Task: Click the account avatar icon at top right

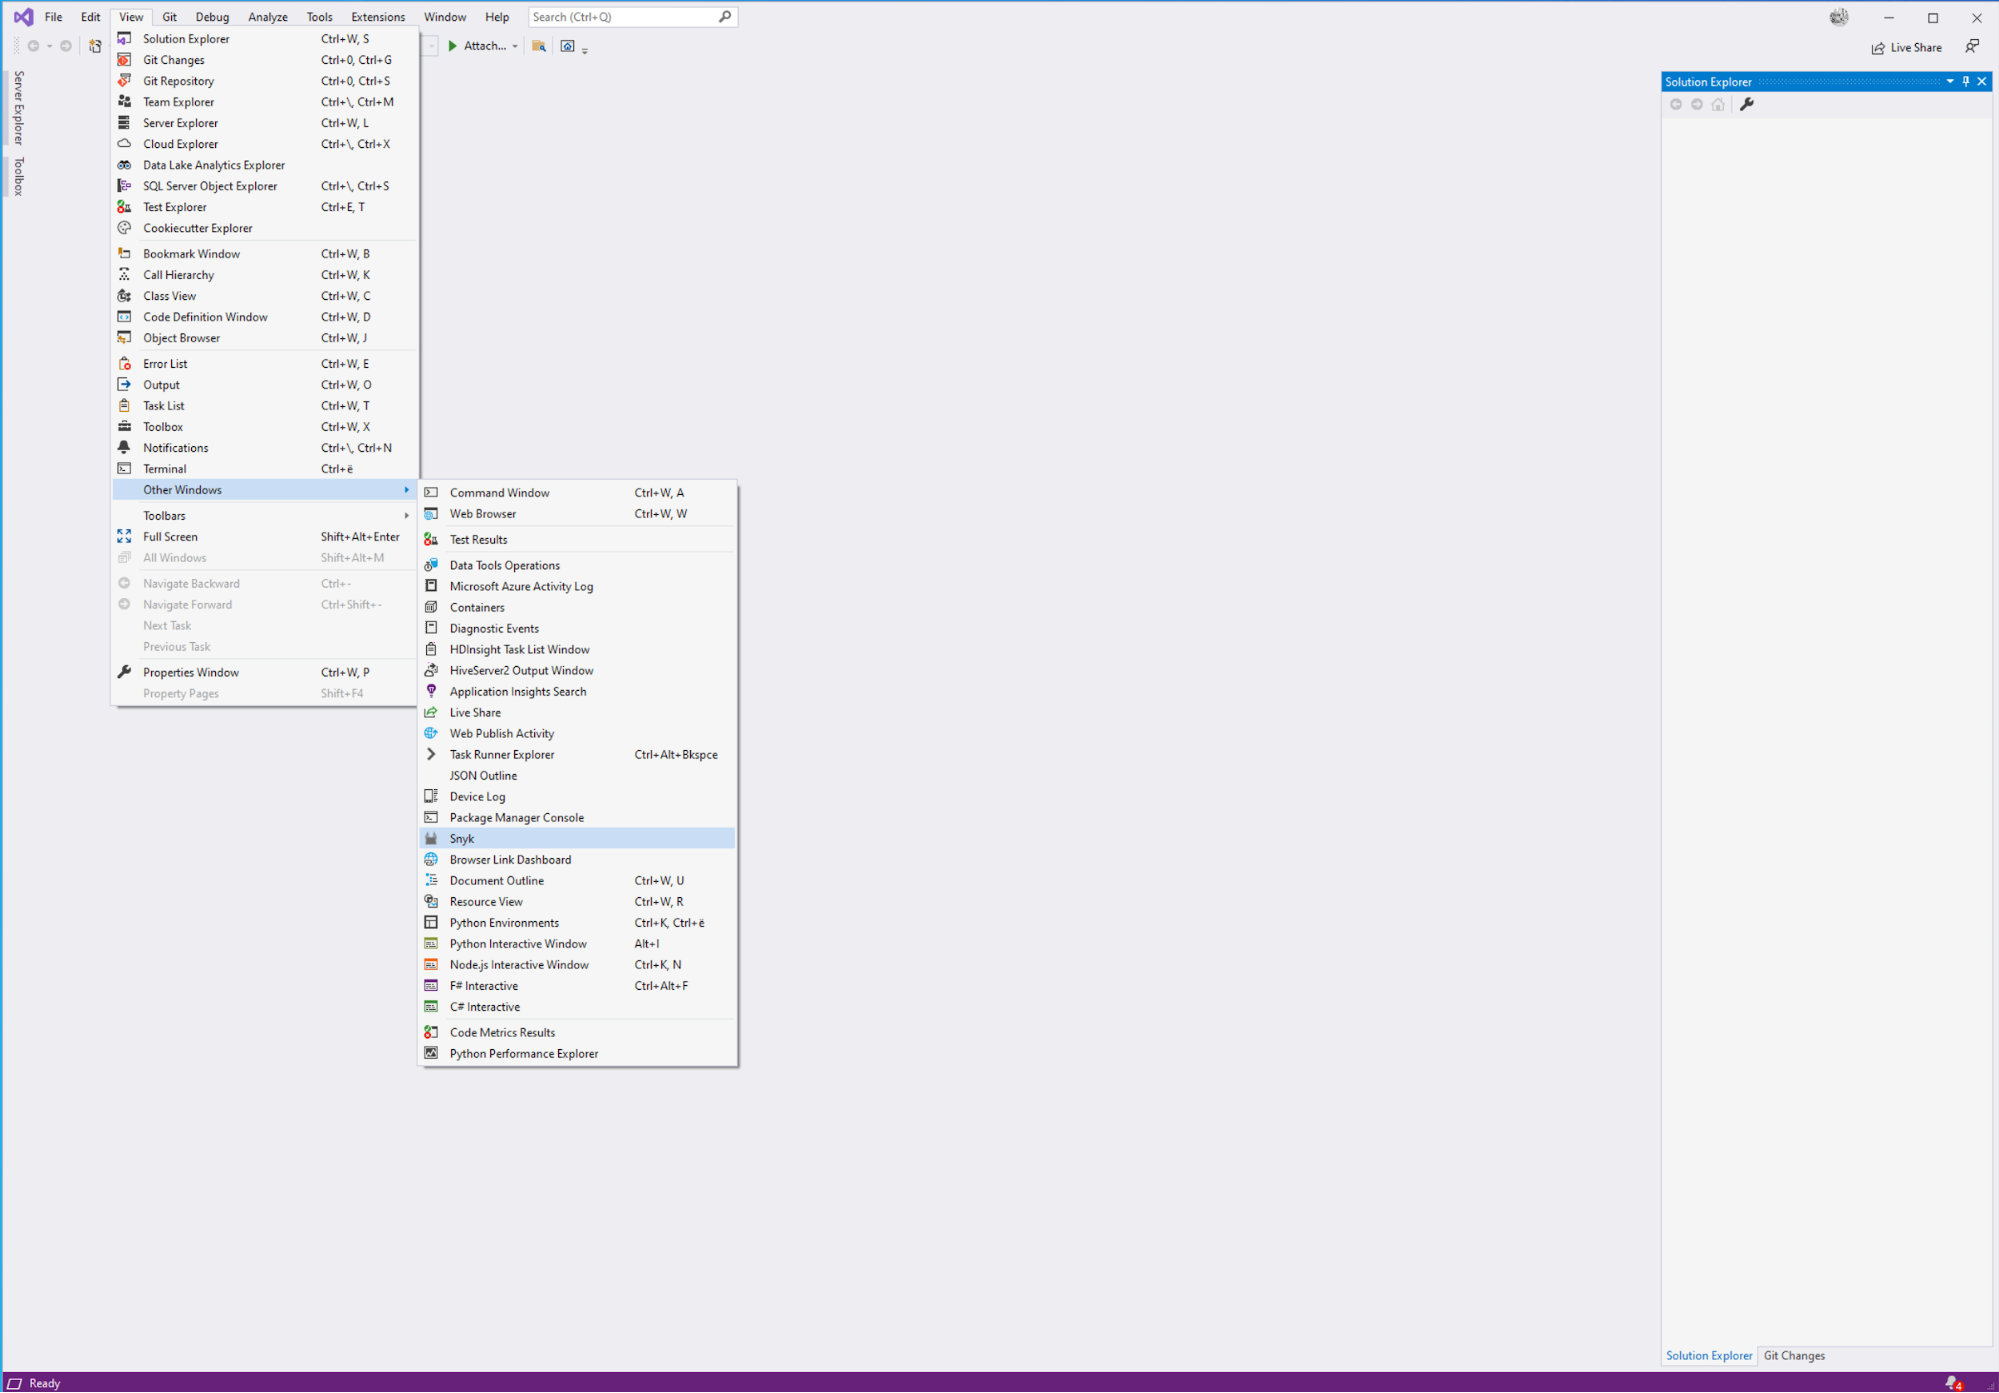Action: pos(1838,17)
